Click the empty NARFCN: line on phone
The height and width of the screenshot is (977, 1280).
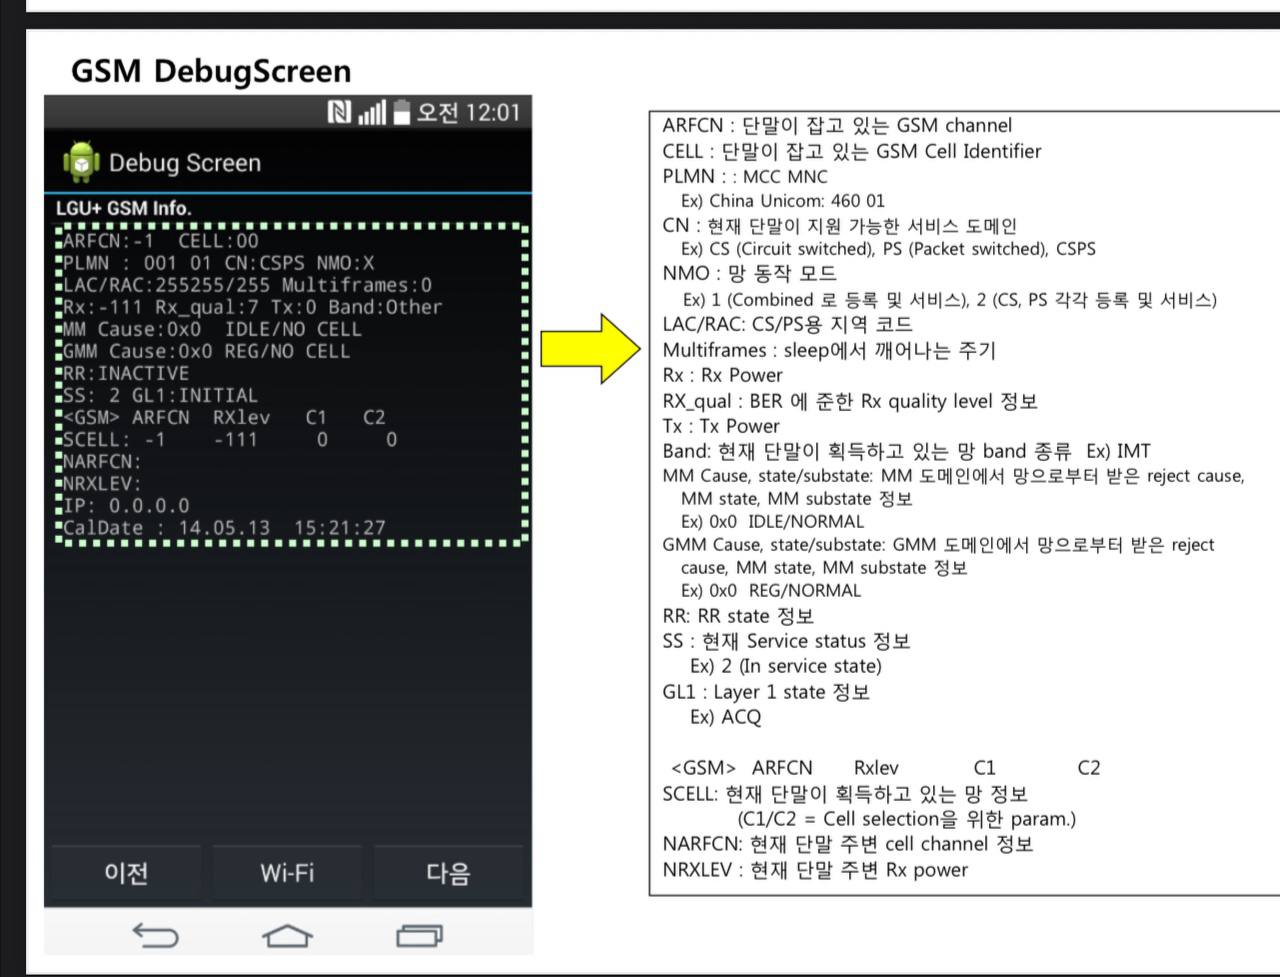pyautogui.click(x=102, y=461)
